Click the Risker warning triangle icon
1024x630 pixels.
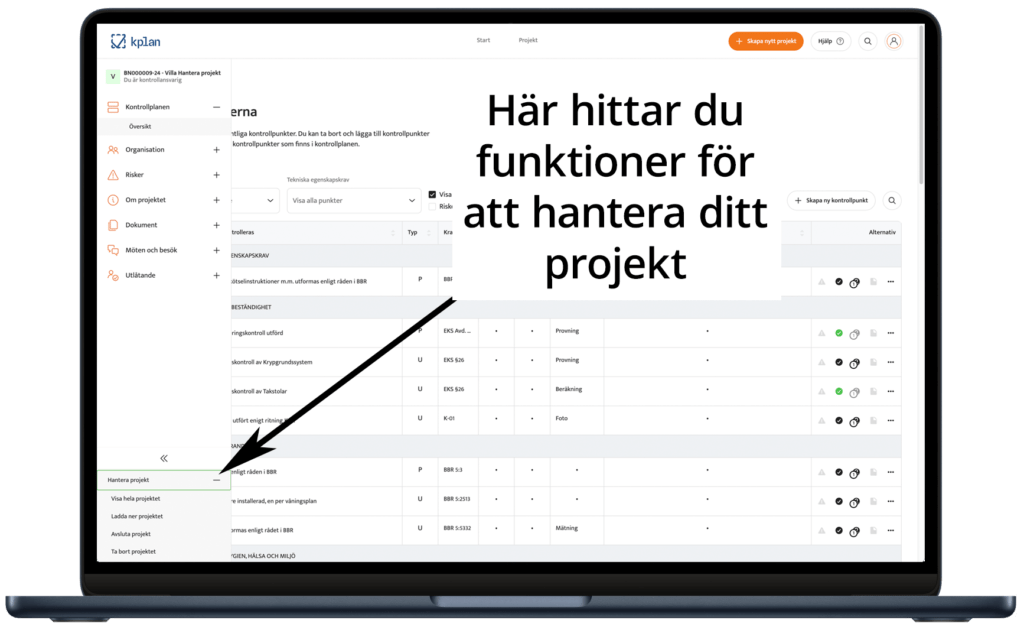point(113,175)
